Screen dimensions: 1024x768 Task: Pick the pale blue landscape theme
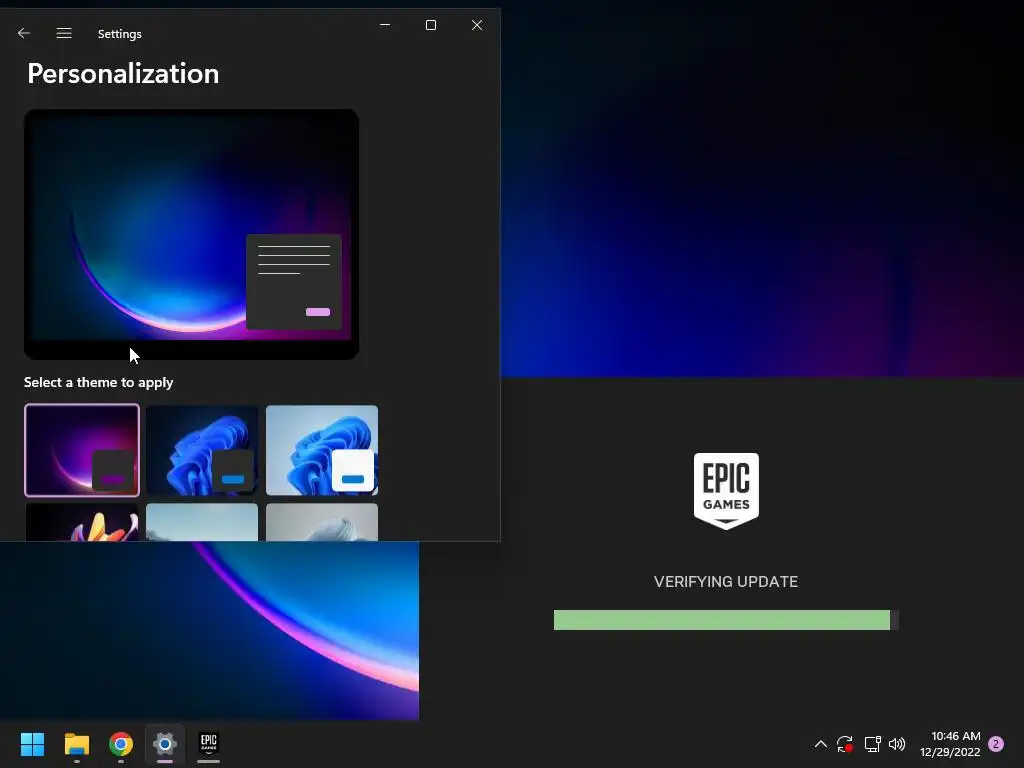[202, 522]
